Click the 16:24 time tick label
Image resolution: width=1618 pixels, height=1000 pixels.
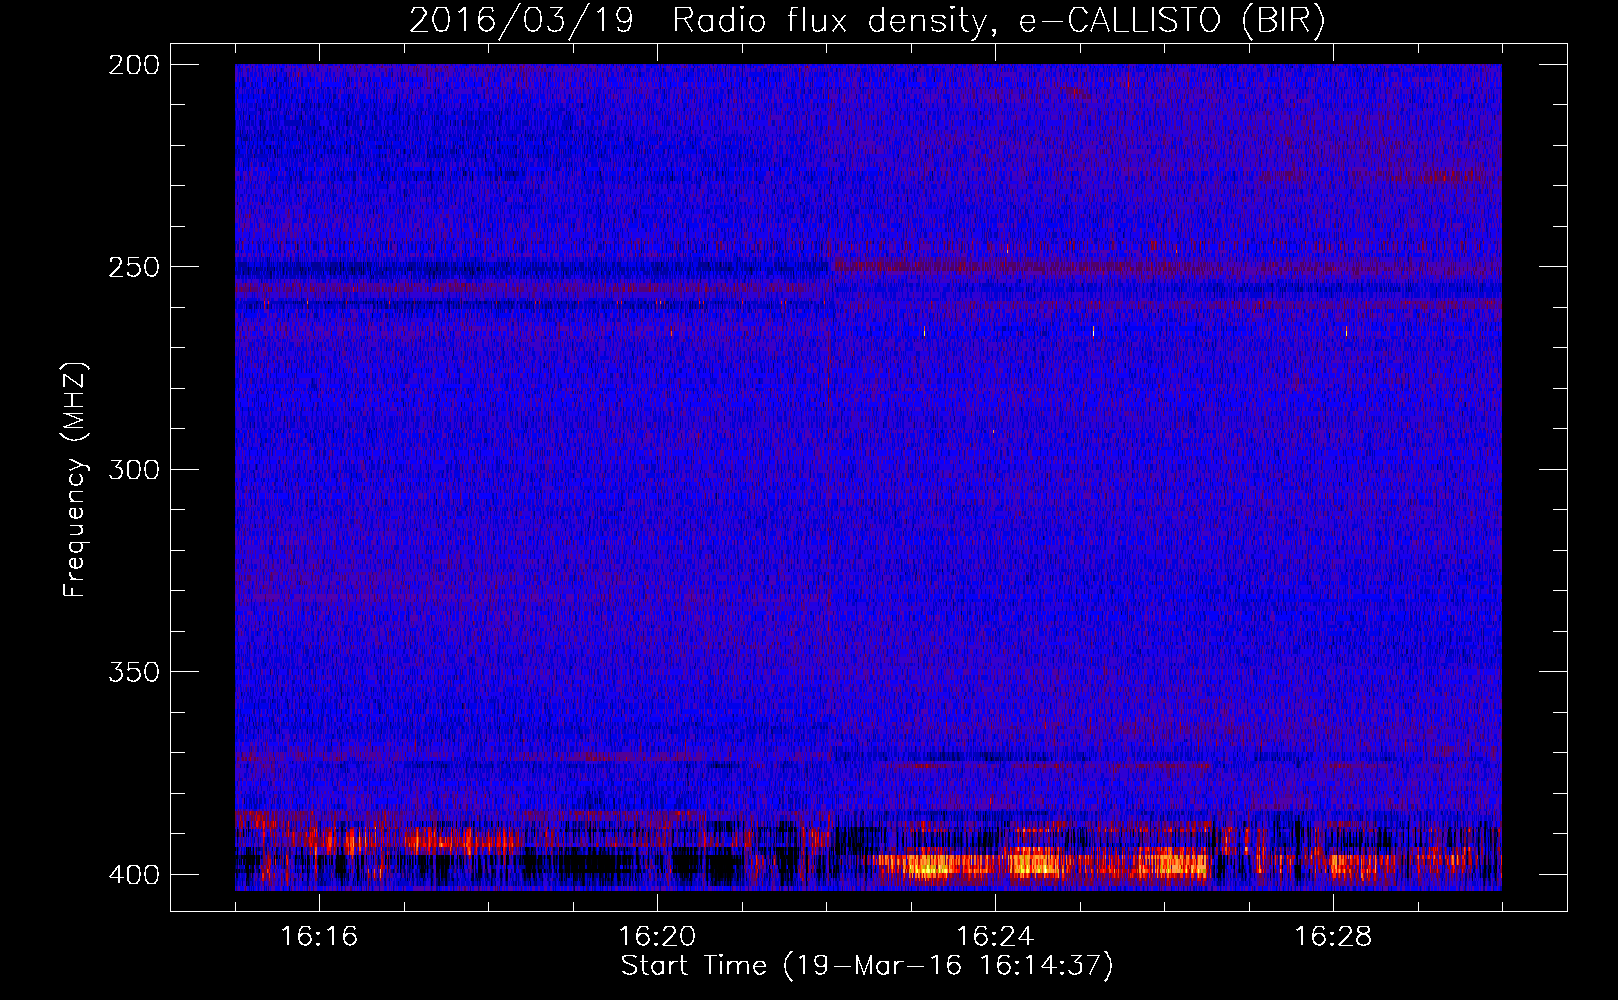point(995,937)
